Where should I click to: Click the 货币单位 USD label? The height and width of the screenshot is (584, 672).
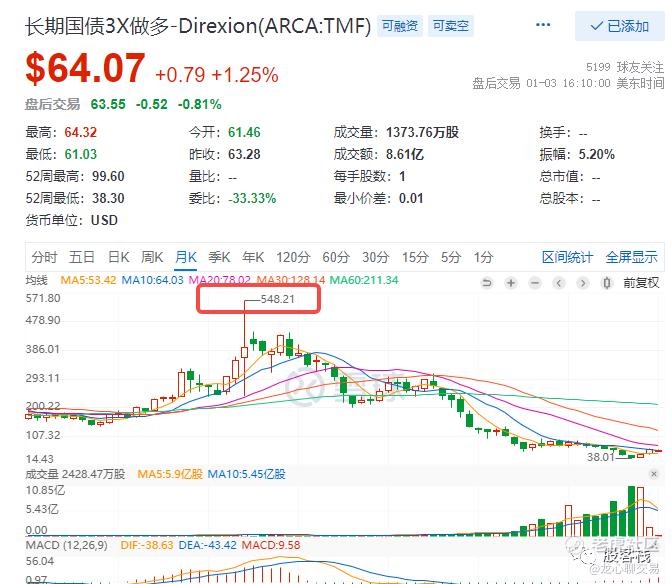coord(72,220)
